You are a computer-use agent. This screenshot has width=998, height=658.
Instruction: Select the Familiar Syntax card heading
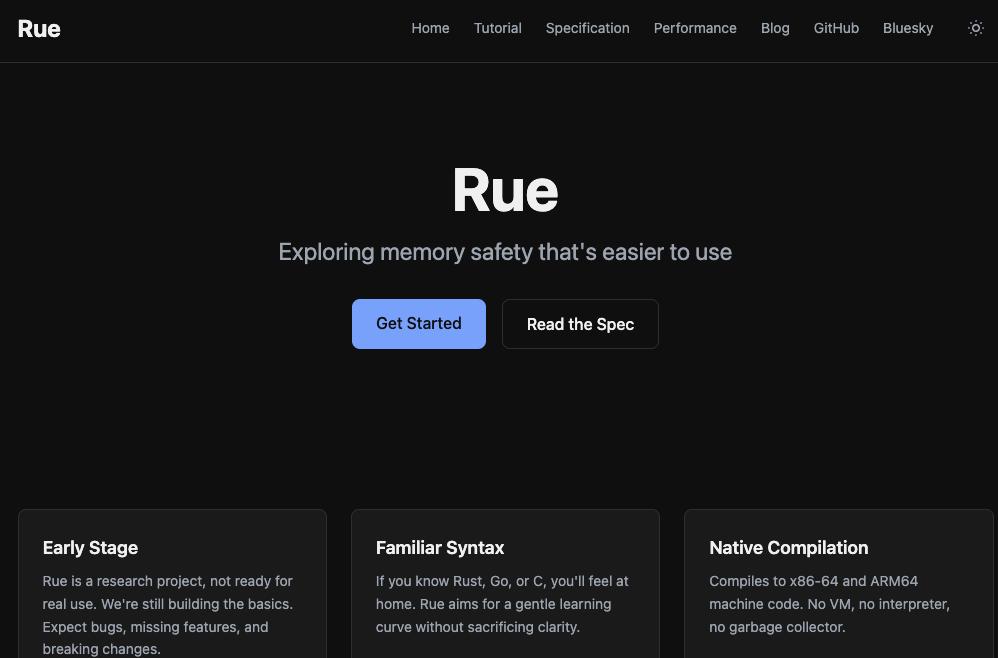(440, 548)
